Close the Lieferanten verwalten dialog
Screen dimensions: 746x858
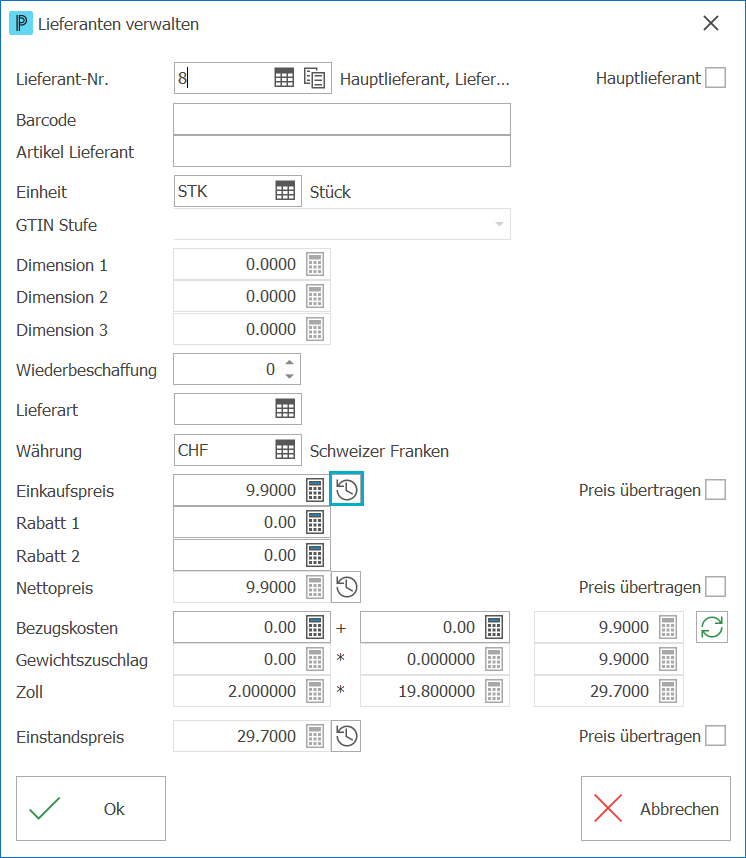point(711,24)
